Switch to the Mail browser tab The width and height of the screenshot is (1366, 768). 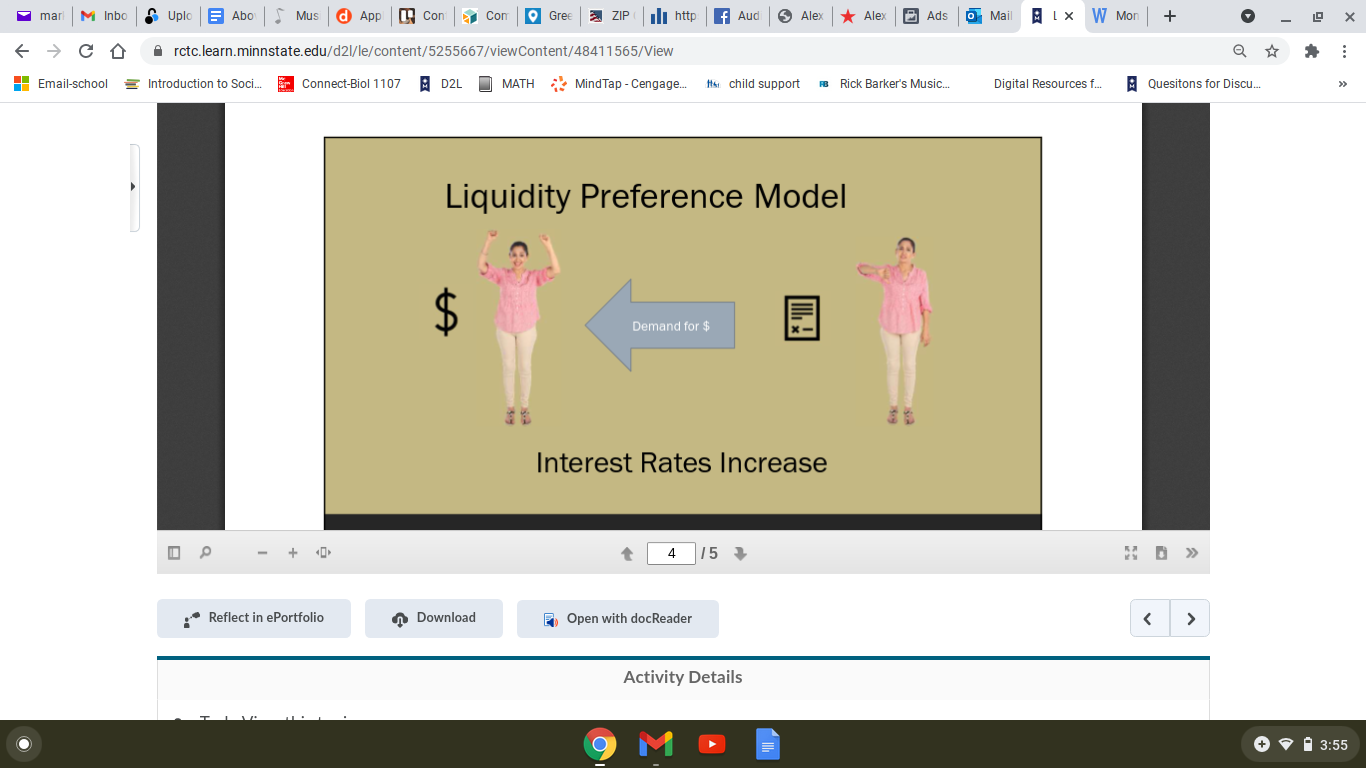(988, 16)
